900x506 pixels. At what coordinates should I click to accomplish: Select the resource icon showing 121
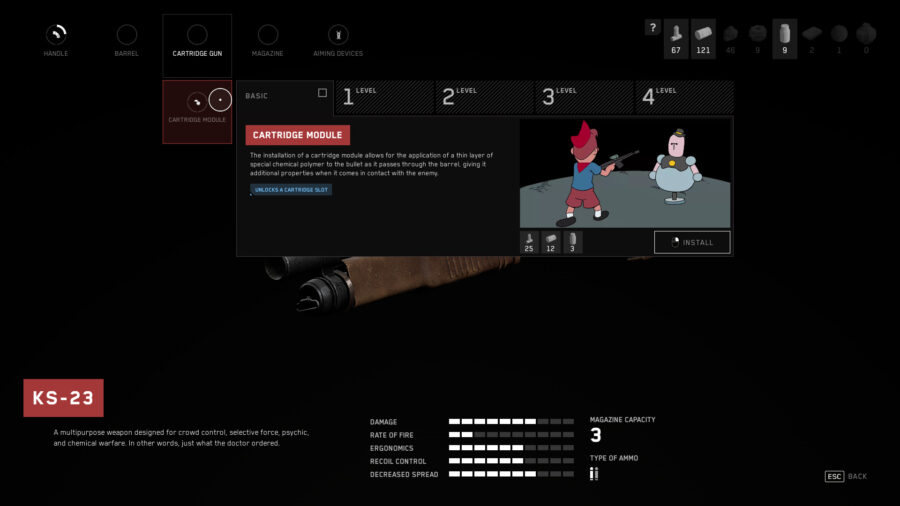(x=703, y=39)
